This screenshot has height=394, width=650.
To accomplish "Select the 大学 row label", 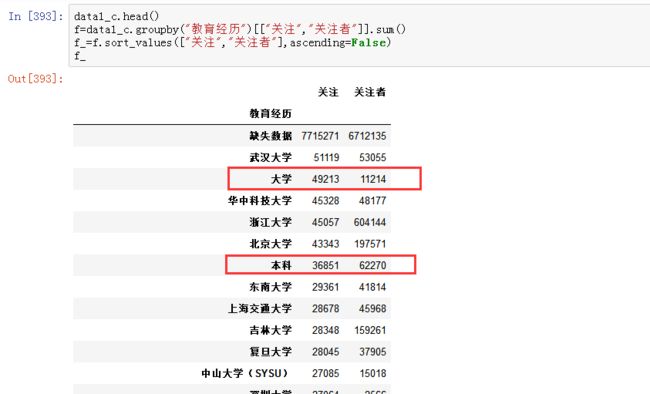I will coord(281,179).
